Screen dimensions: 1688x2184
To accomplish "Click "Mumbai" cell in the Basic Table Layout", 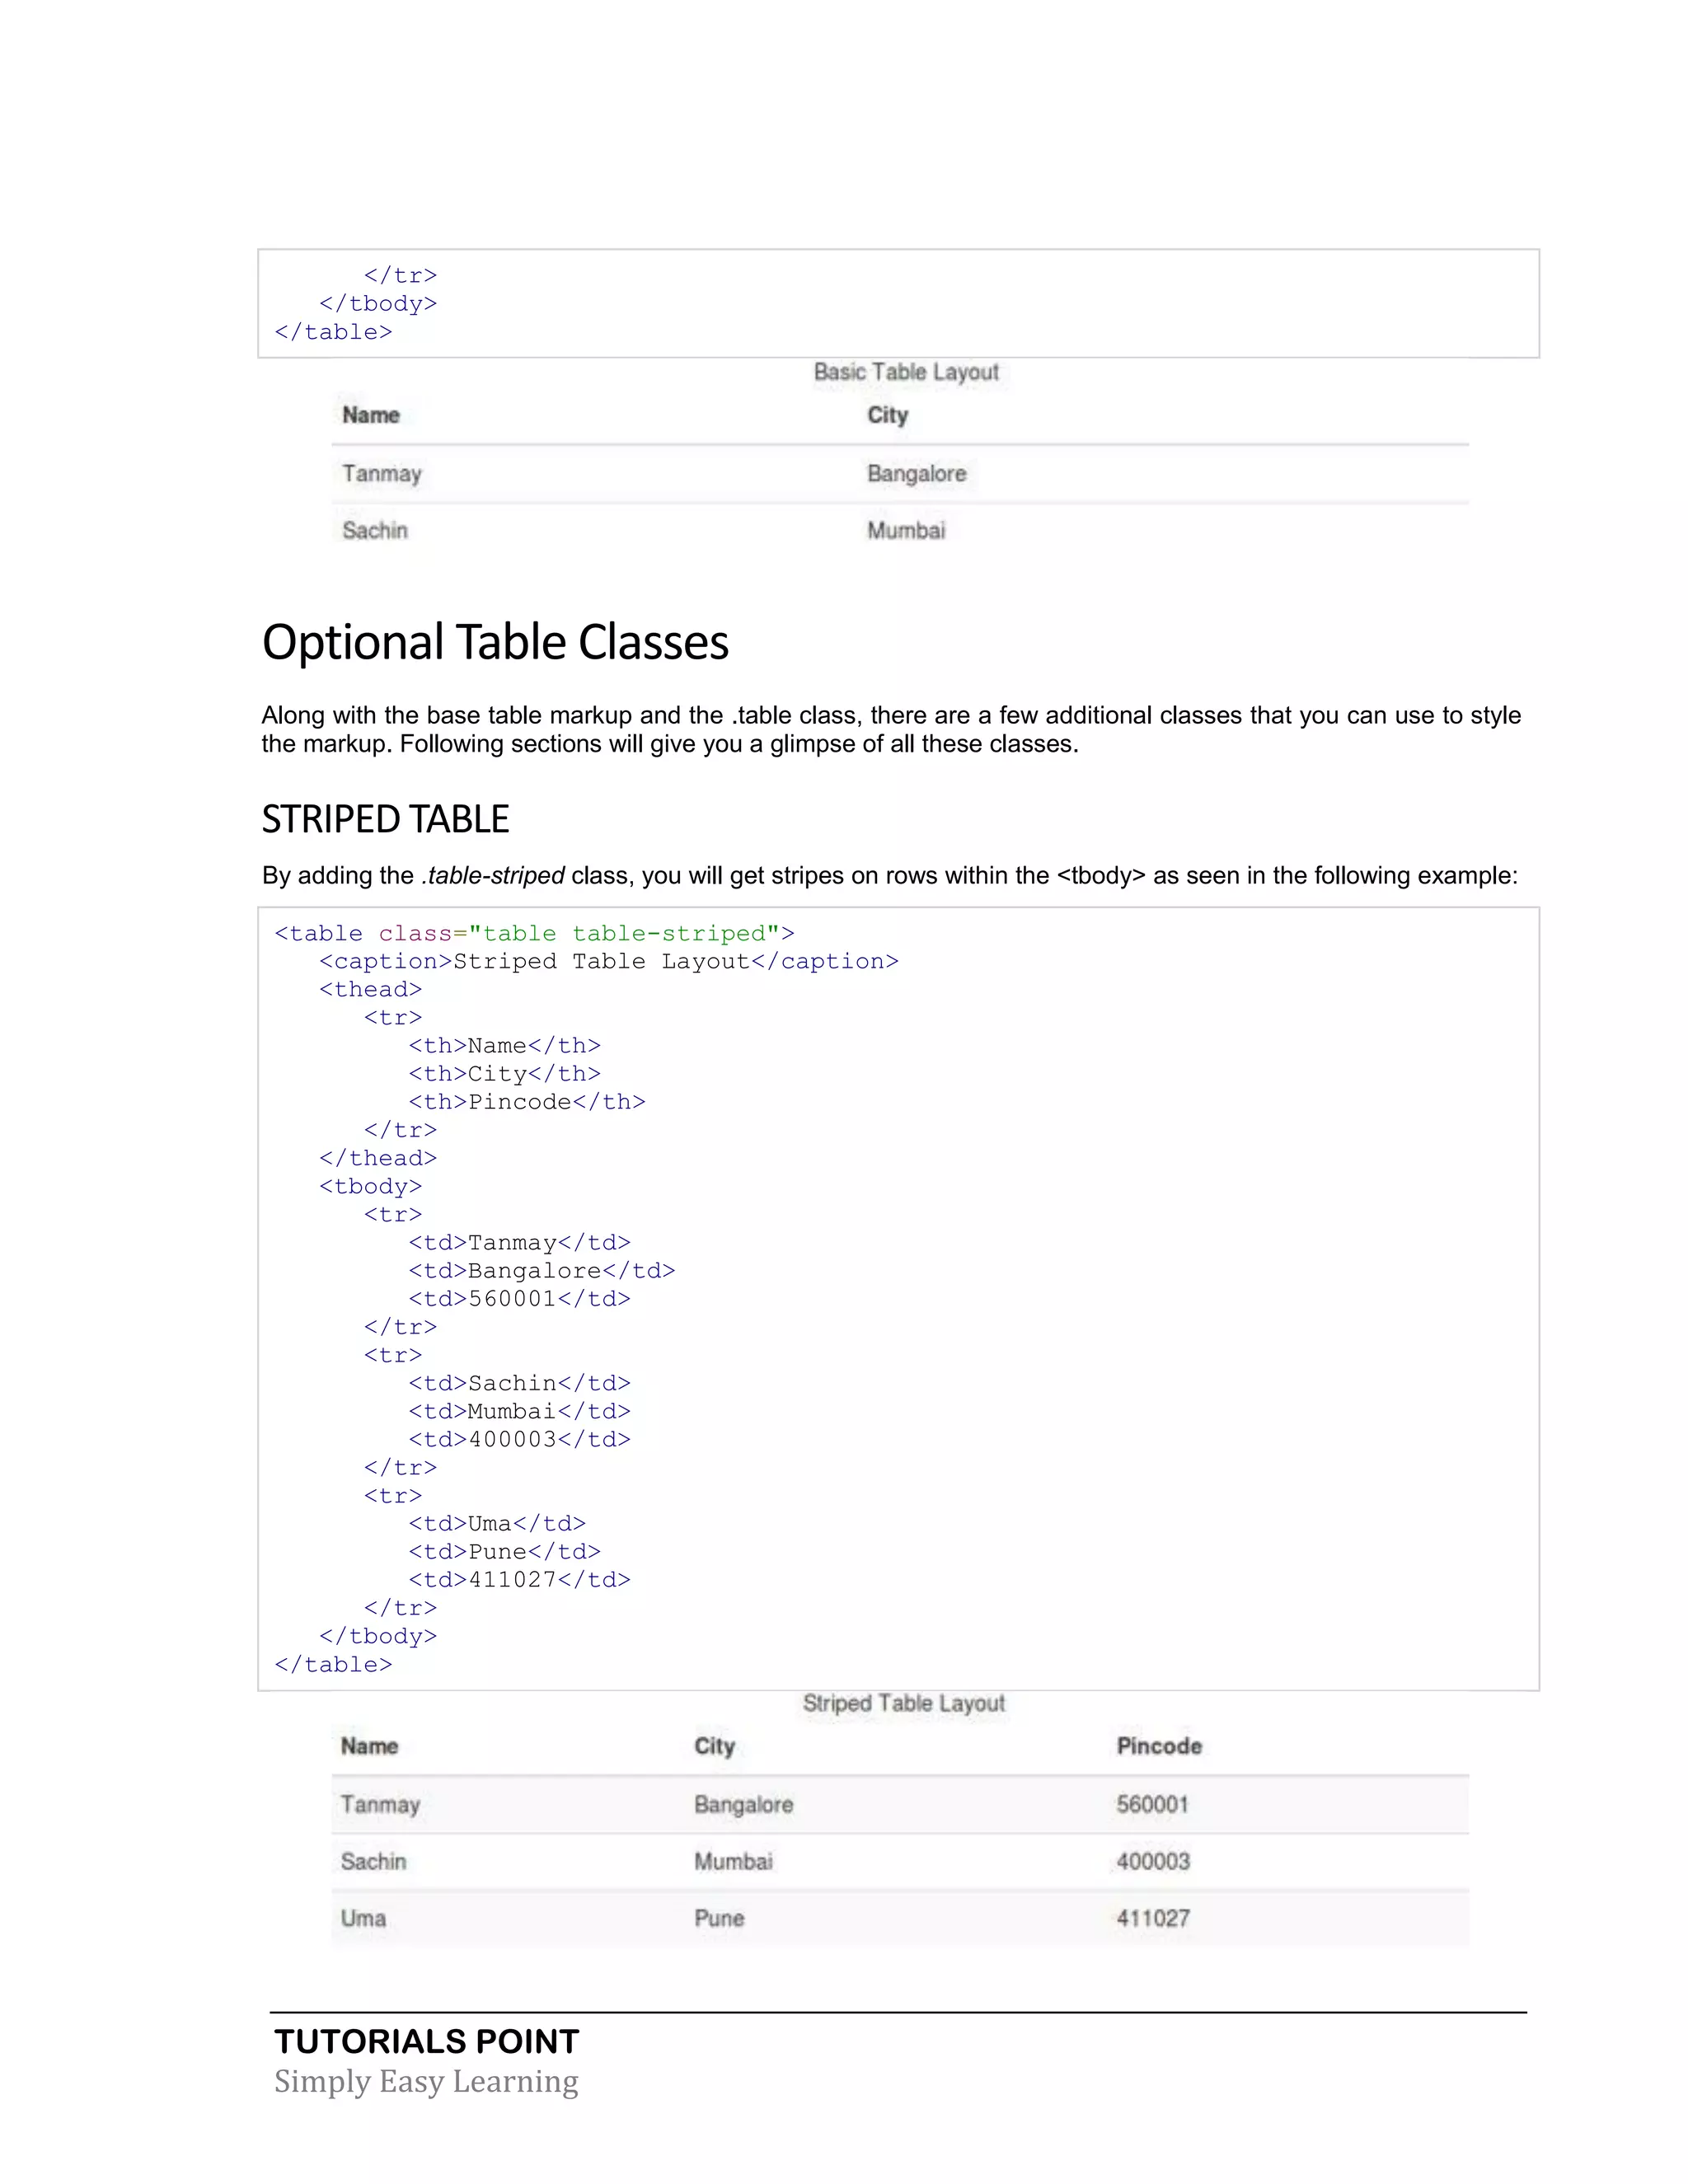I will (x=906, y=530).
